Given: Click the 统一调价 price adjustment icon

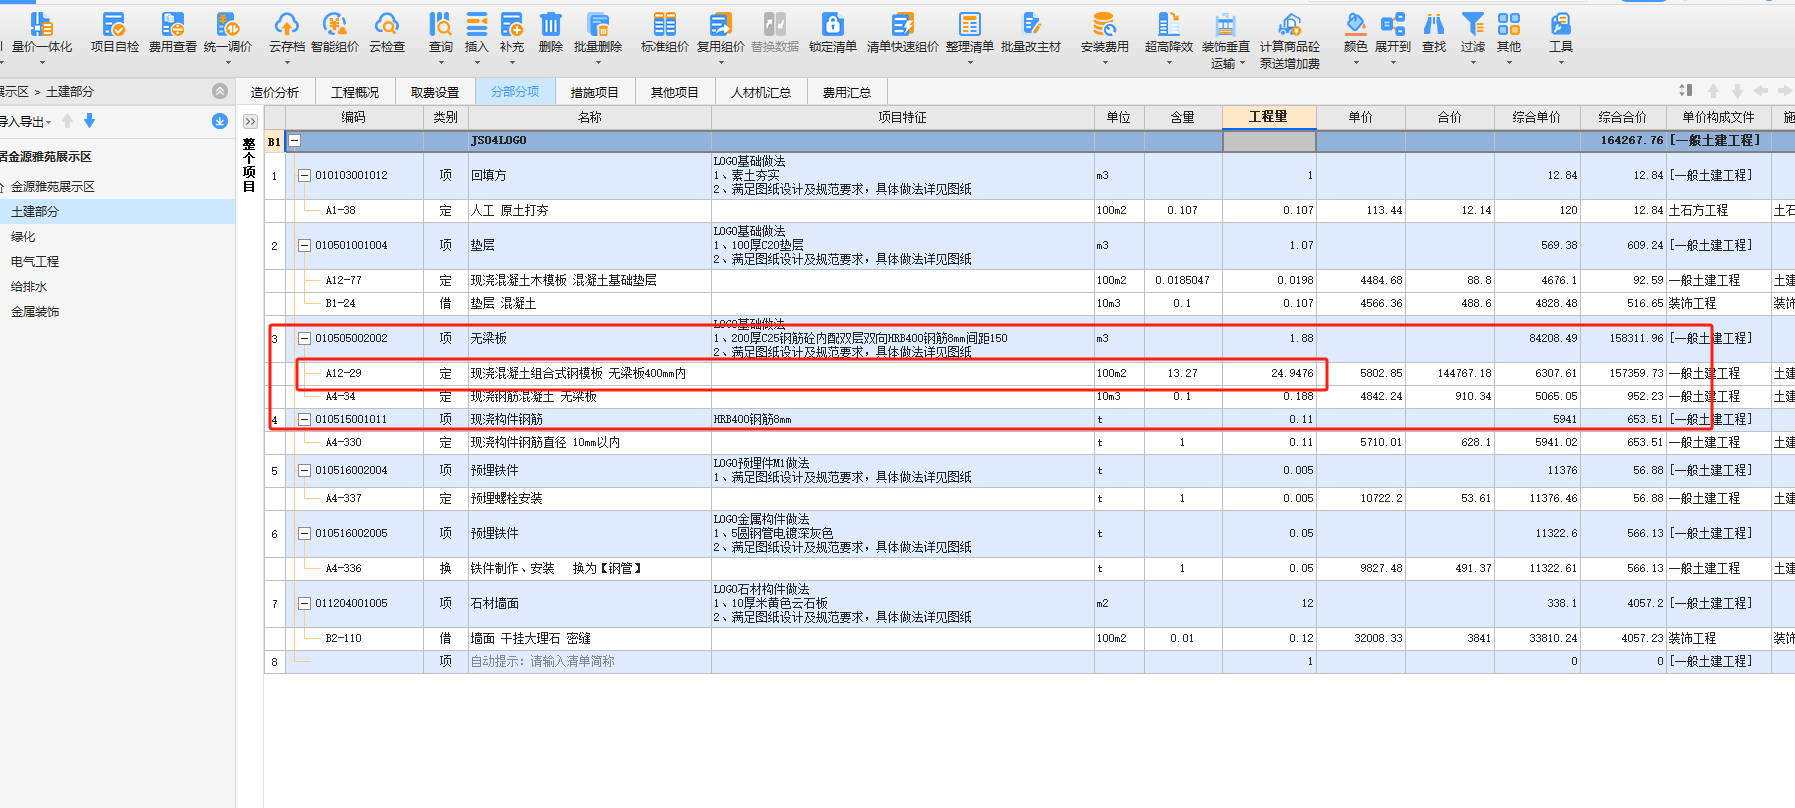Looking at the screenshot, I should (227, 25).
